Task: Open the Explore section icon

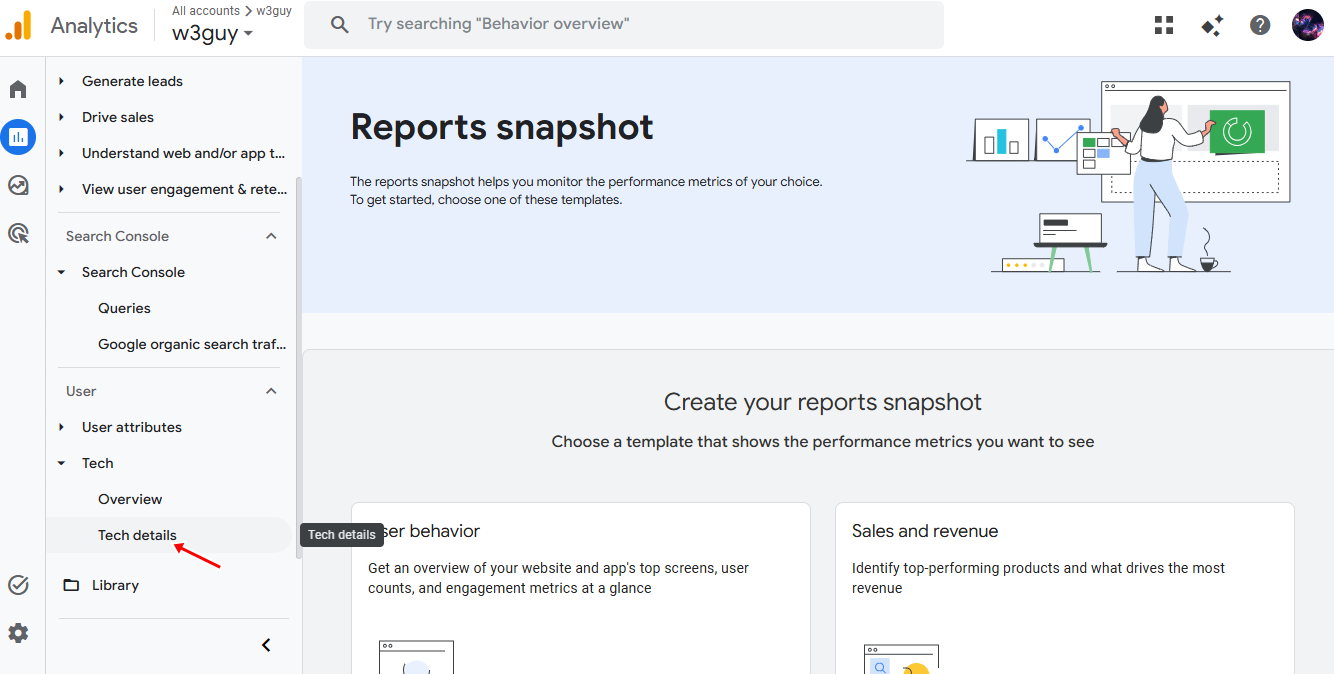Action: click(18, 185)
